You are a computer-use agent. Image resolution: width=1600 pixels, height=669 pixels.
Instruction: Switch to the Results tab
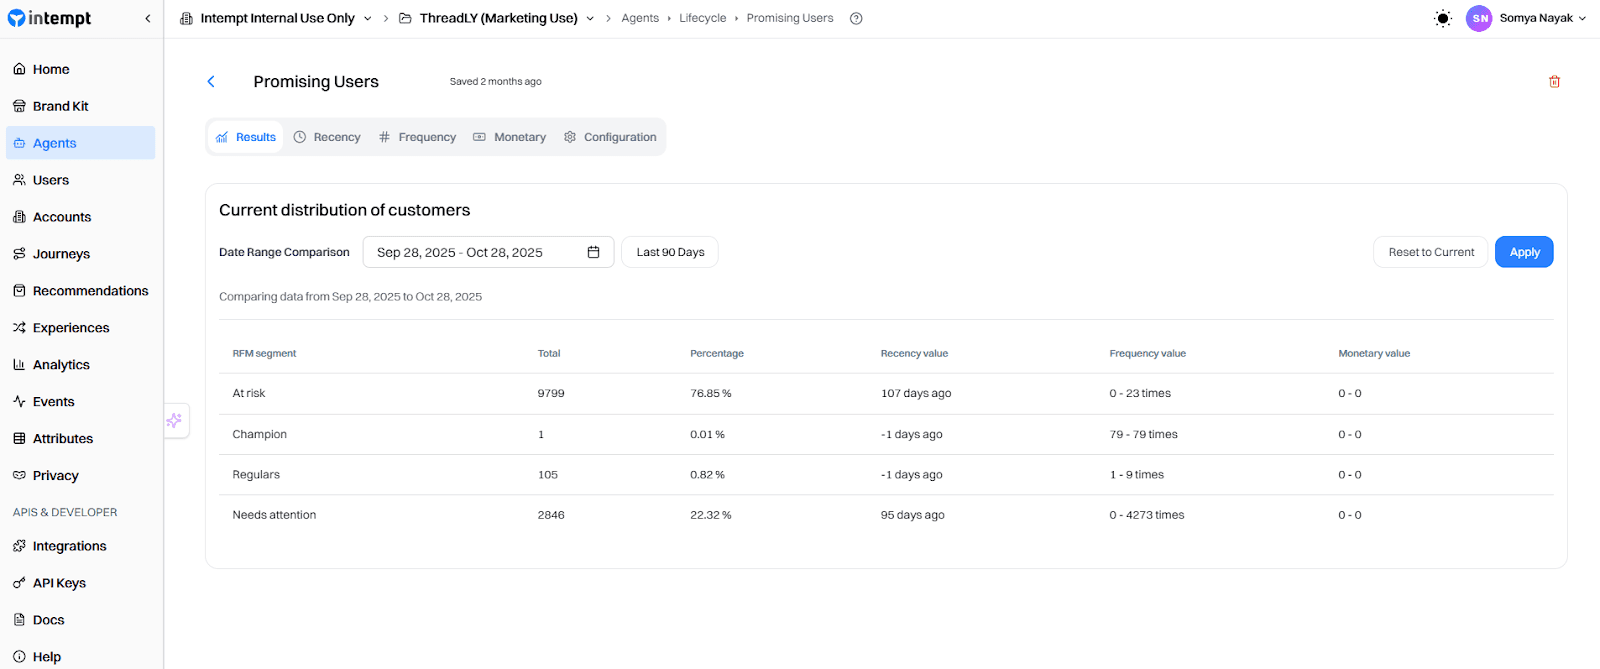pyautogui.click(x=246, y=137)
